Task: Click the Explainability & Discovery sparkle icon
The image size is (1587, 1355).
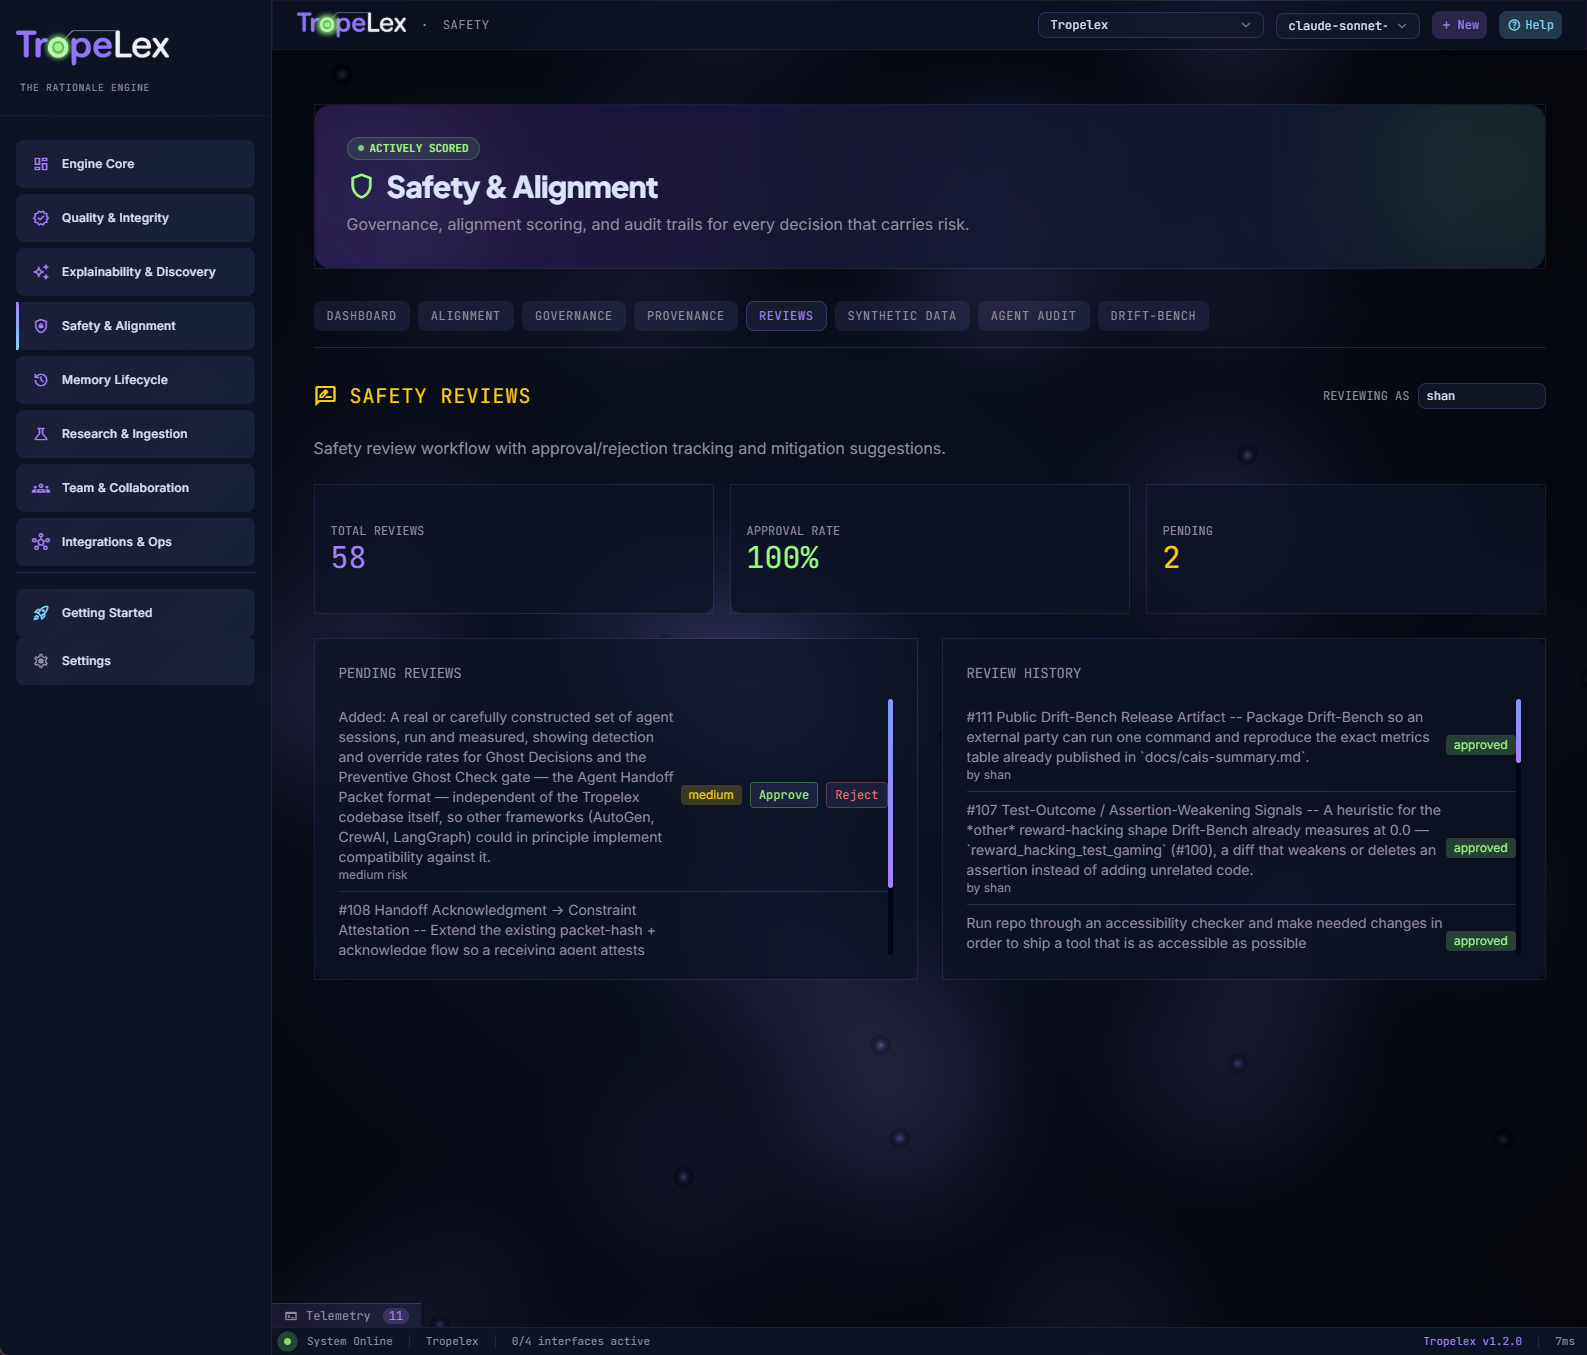Action: [41, 272]
